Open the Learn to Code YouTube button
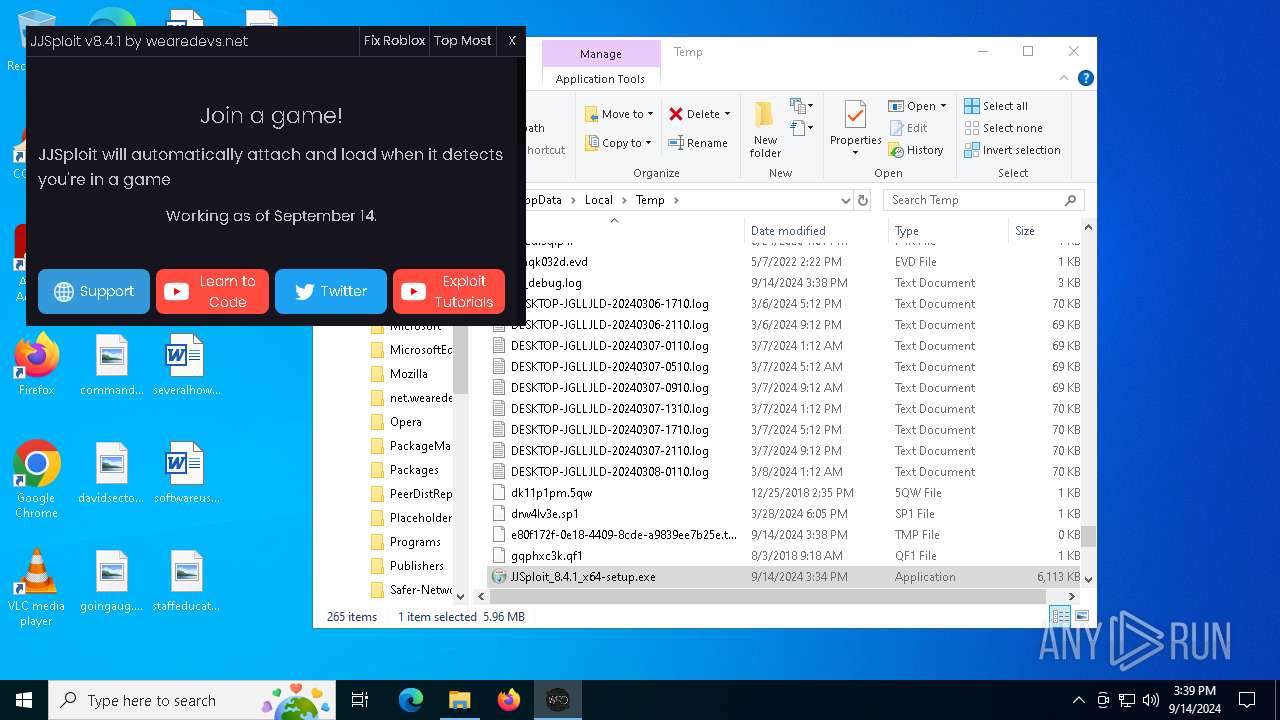This screenshot has height=720, width=1280. (212, 291)
